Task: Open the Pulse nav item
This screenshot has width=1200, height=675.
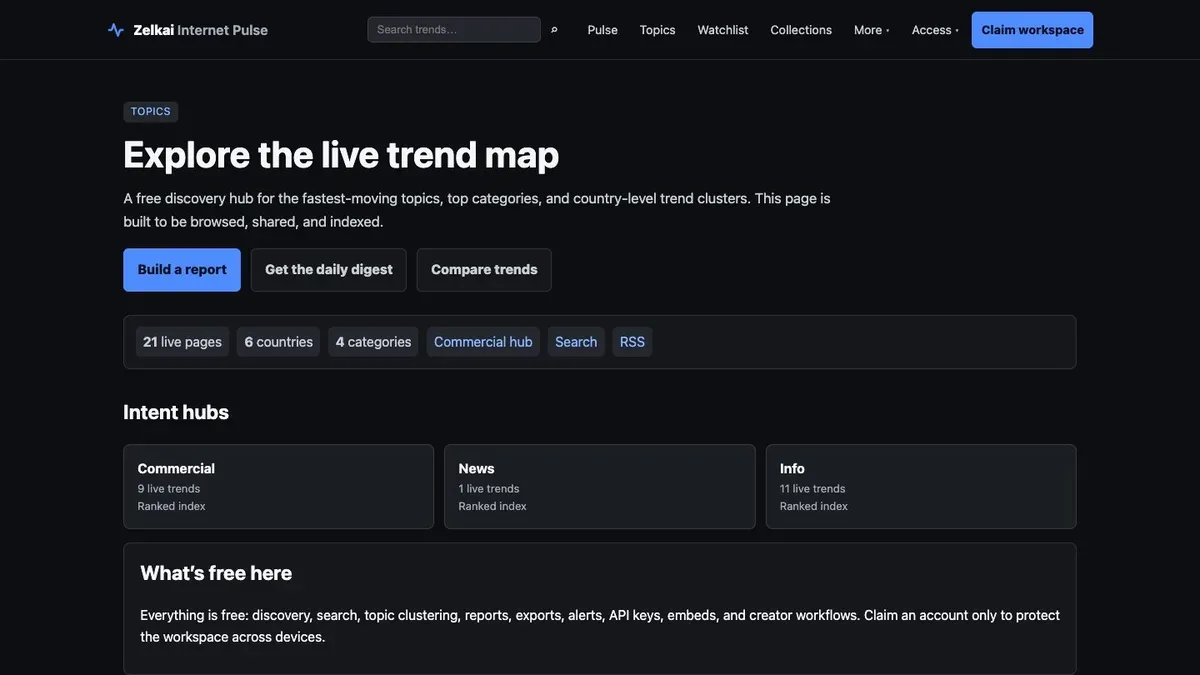Action: click(602, 30)
